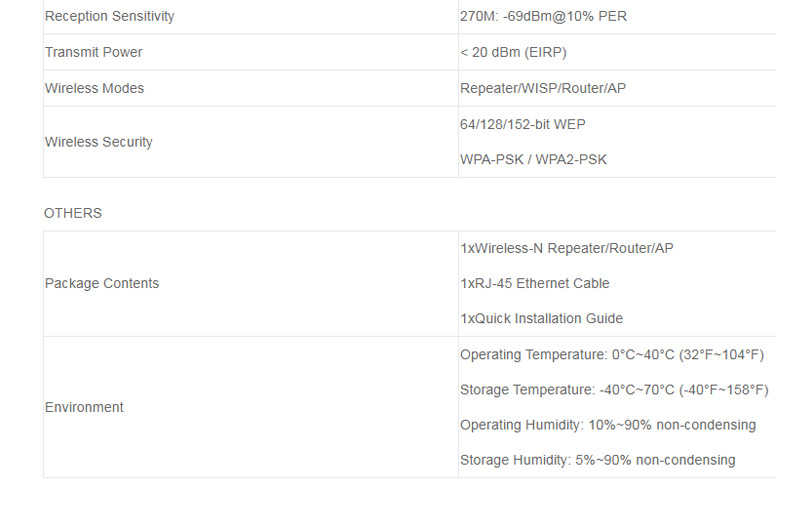
Task: Click the Wireless Modes label
Action: (94, 88)
